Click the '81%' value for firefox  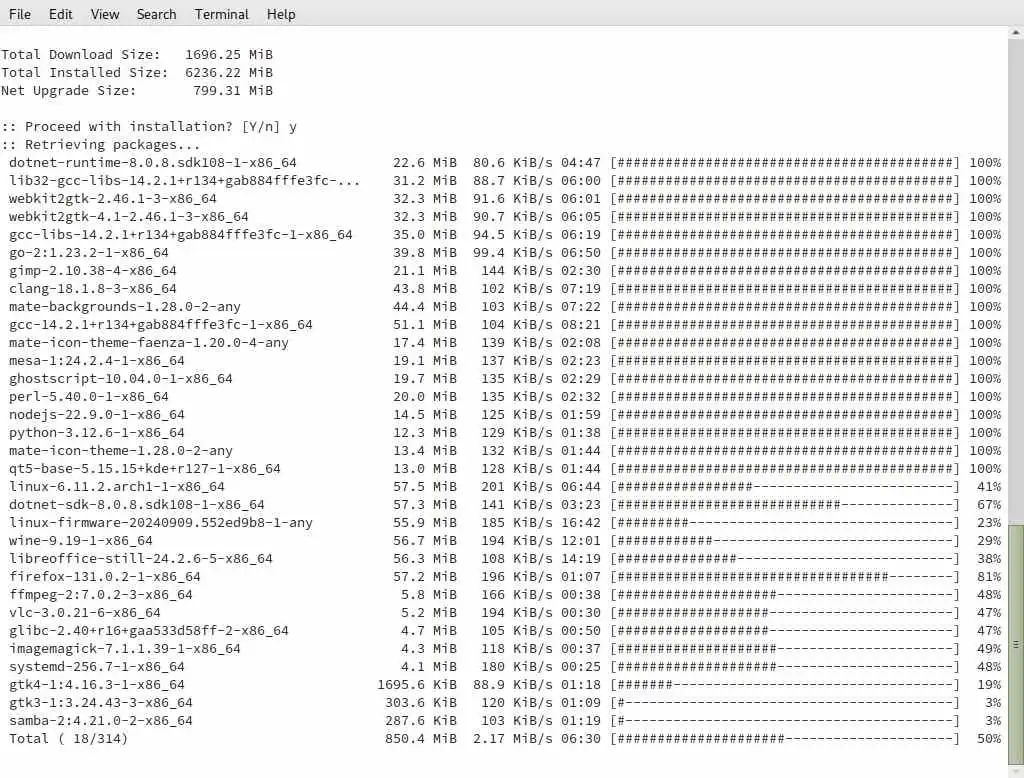click(x=989, y=577)
